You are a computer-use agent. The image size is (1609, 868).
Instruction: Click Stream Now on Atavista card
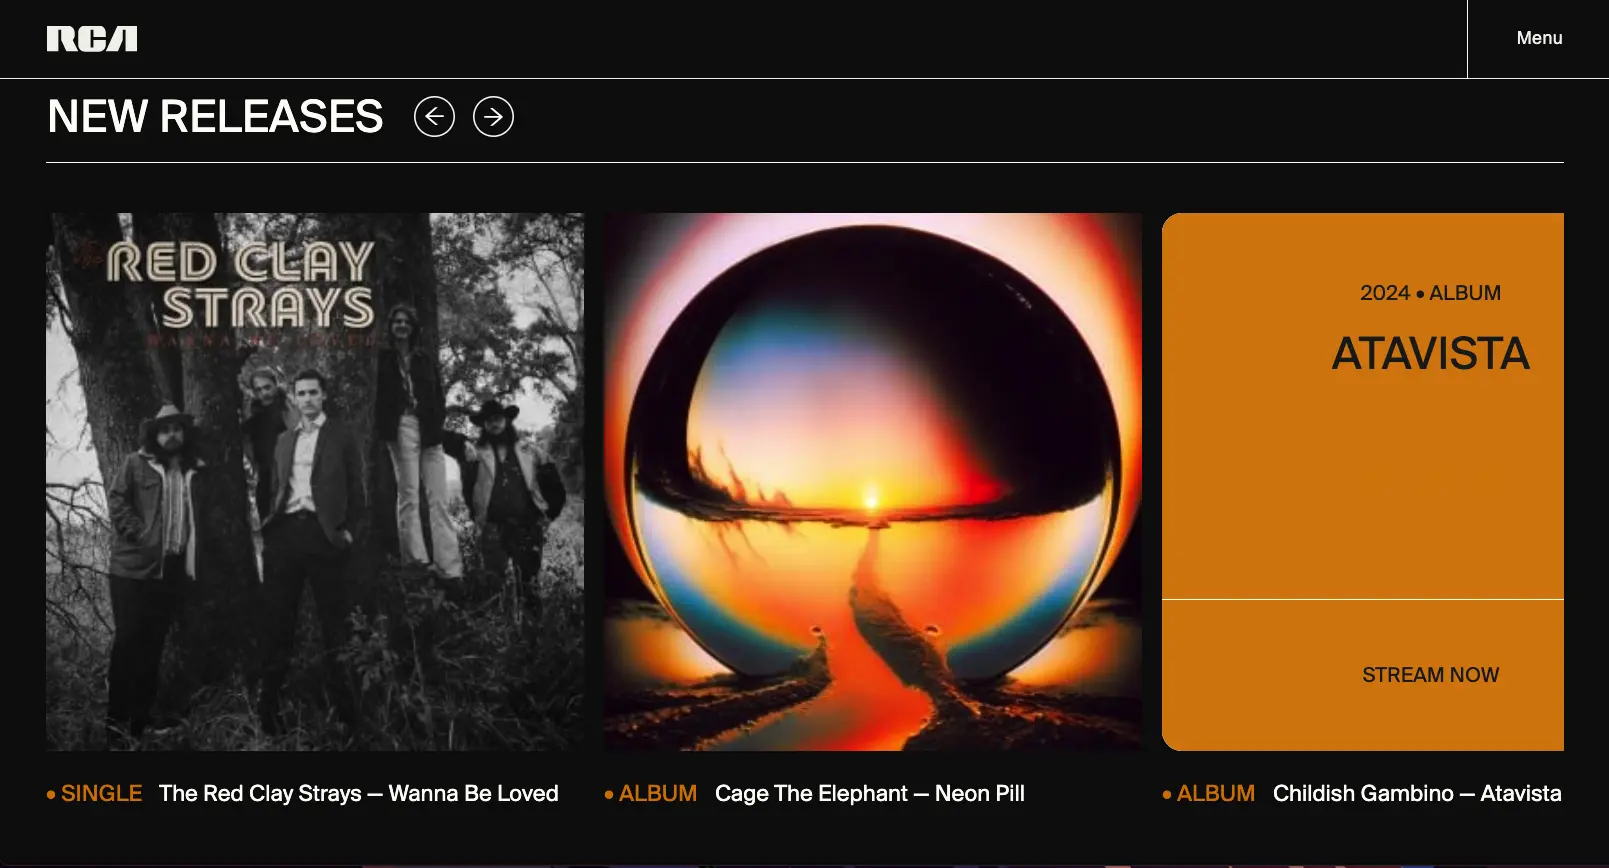click(1430, 675)
